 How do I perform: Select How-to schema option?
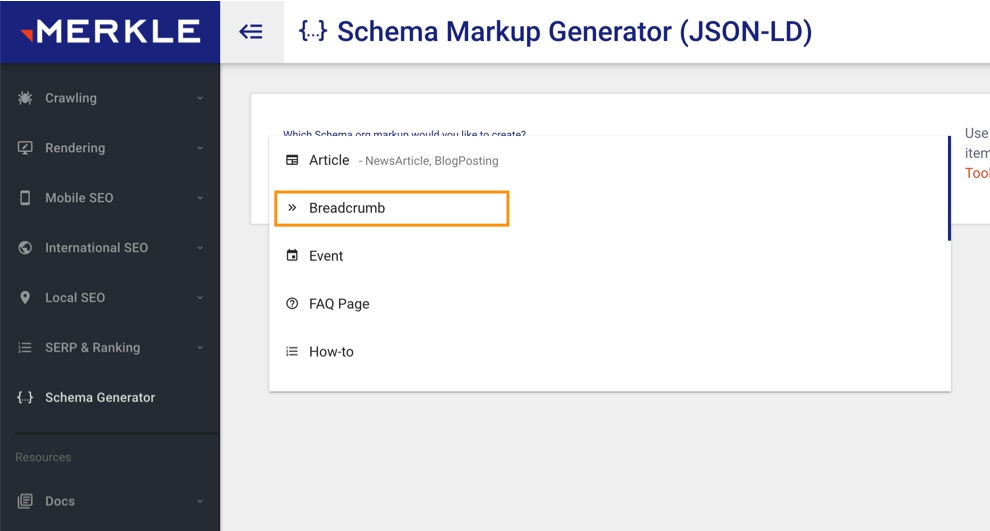[609, 352]
